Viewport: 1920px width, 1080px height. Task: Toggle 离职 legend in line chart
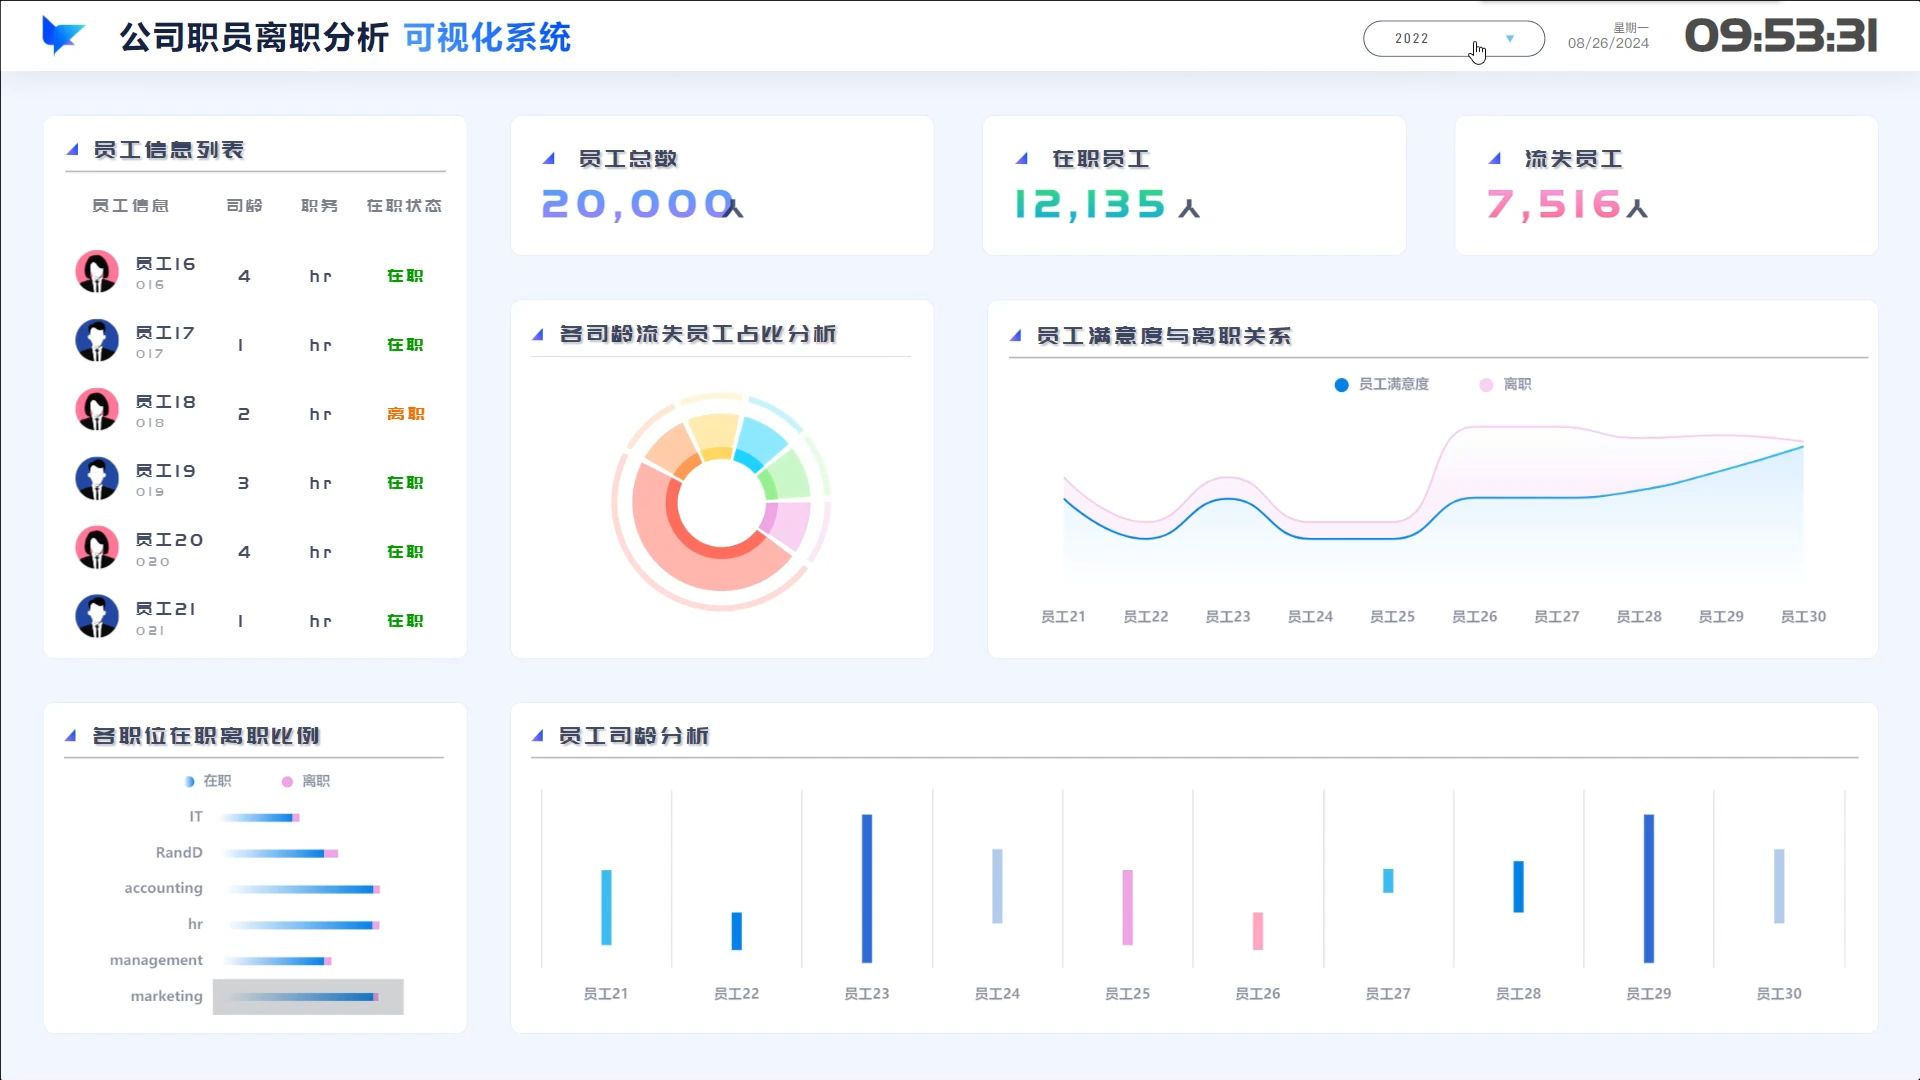(x=1505, y=384)
